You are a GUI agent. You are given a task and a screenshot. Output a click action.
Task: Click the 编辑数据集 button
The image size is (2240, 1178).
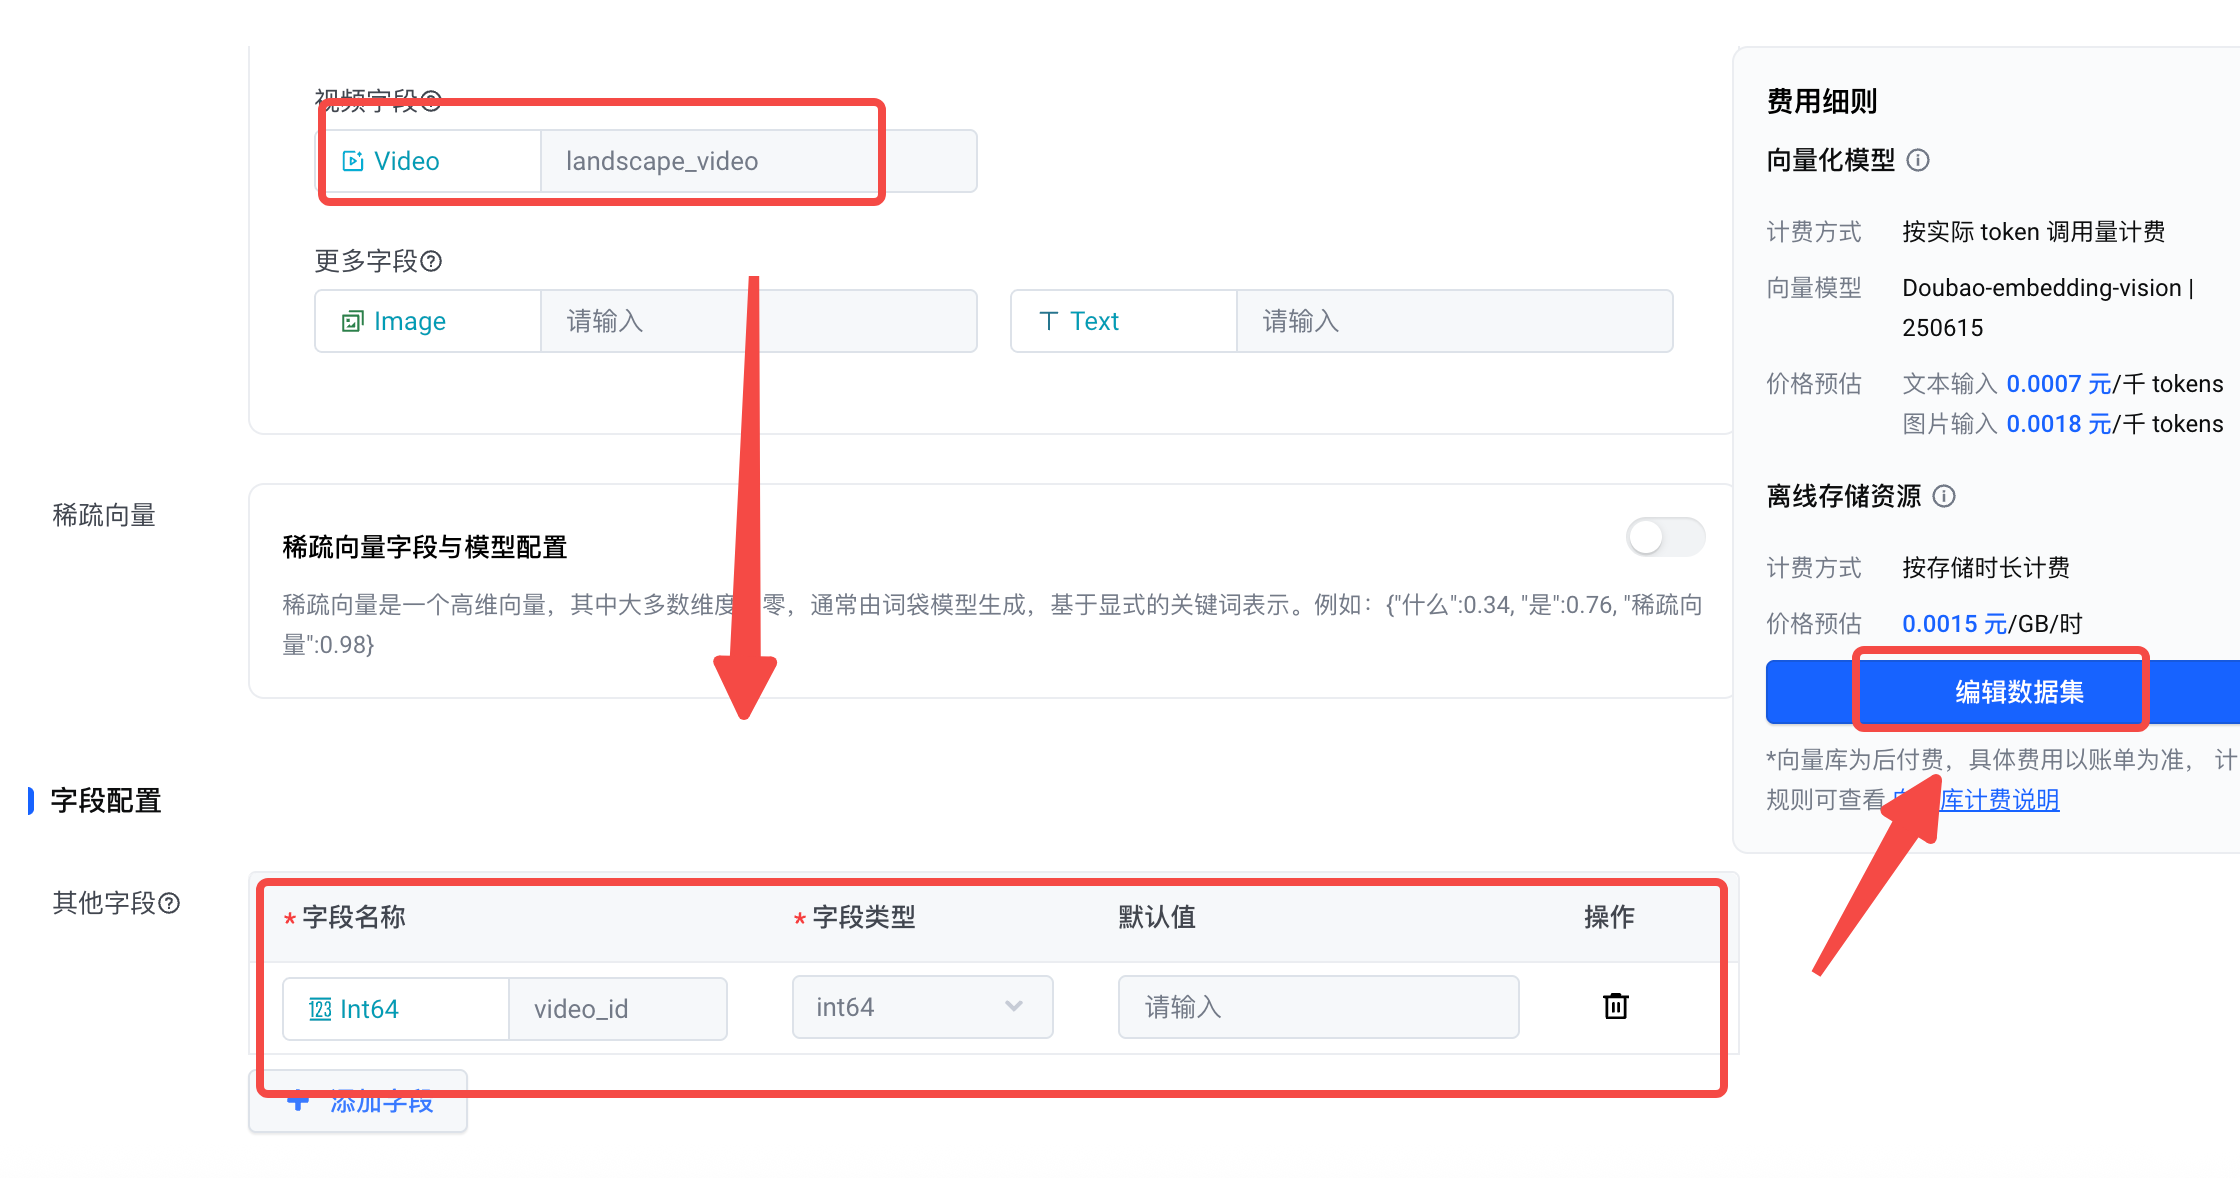pyautogui.click(x=2002, y=692)
